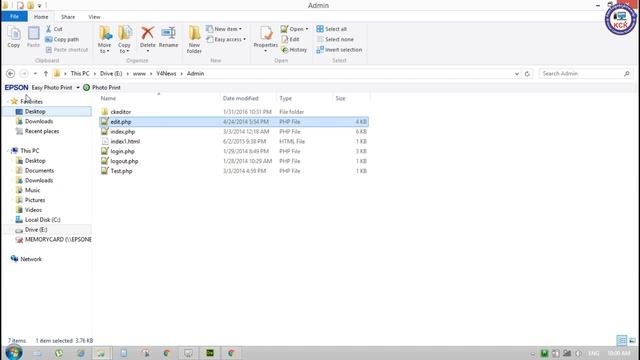Expand the address bar history dropdown
The width and height of the screenshot is (640, 360).
(x=517, y=73)
